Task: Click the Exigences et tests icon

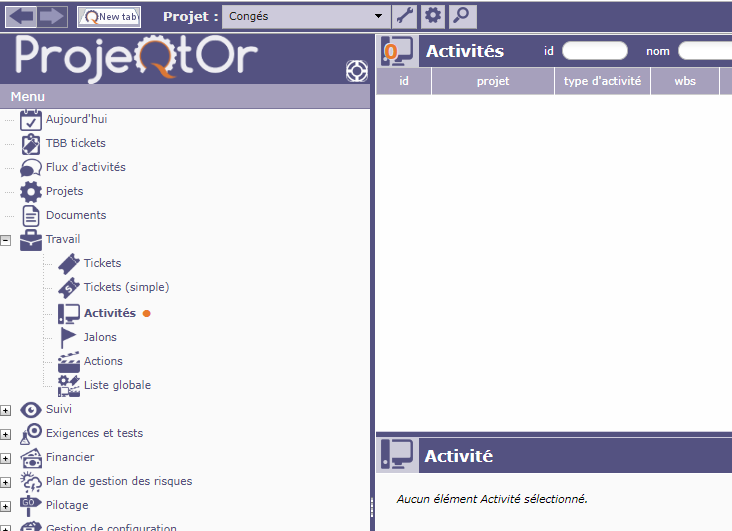Action: pos(31,434)
